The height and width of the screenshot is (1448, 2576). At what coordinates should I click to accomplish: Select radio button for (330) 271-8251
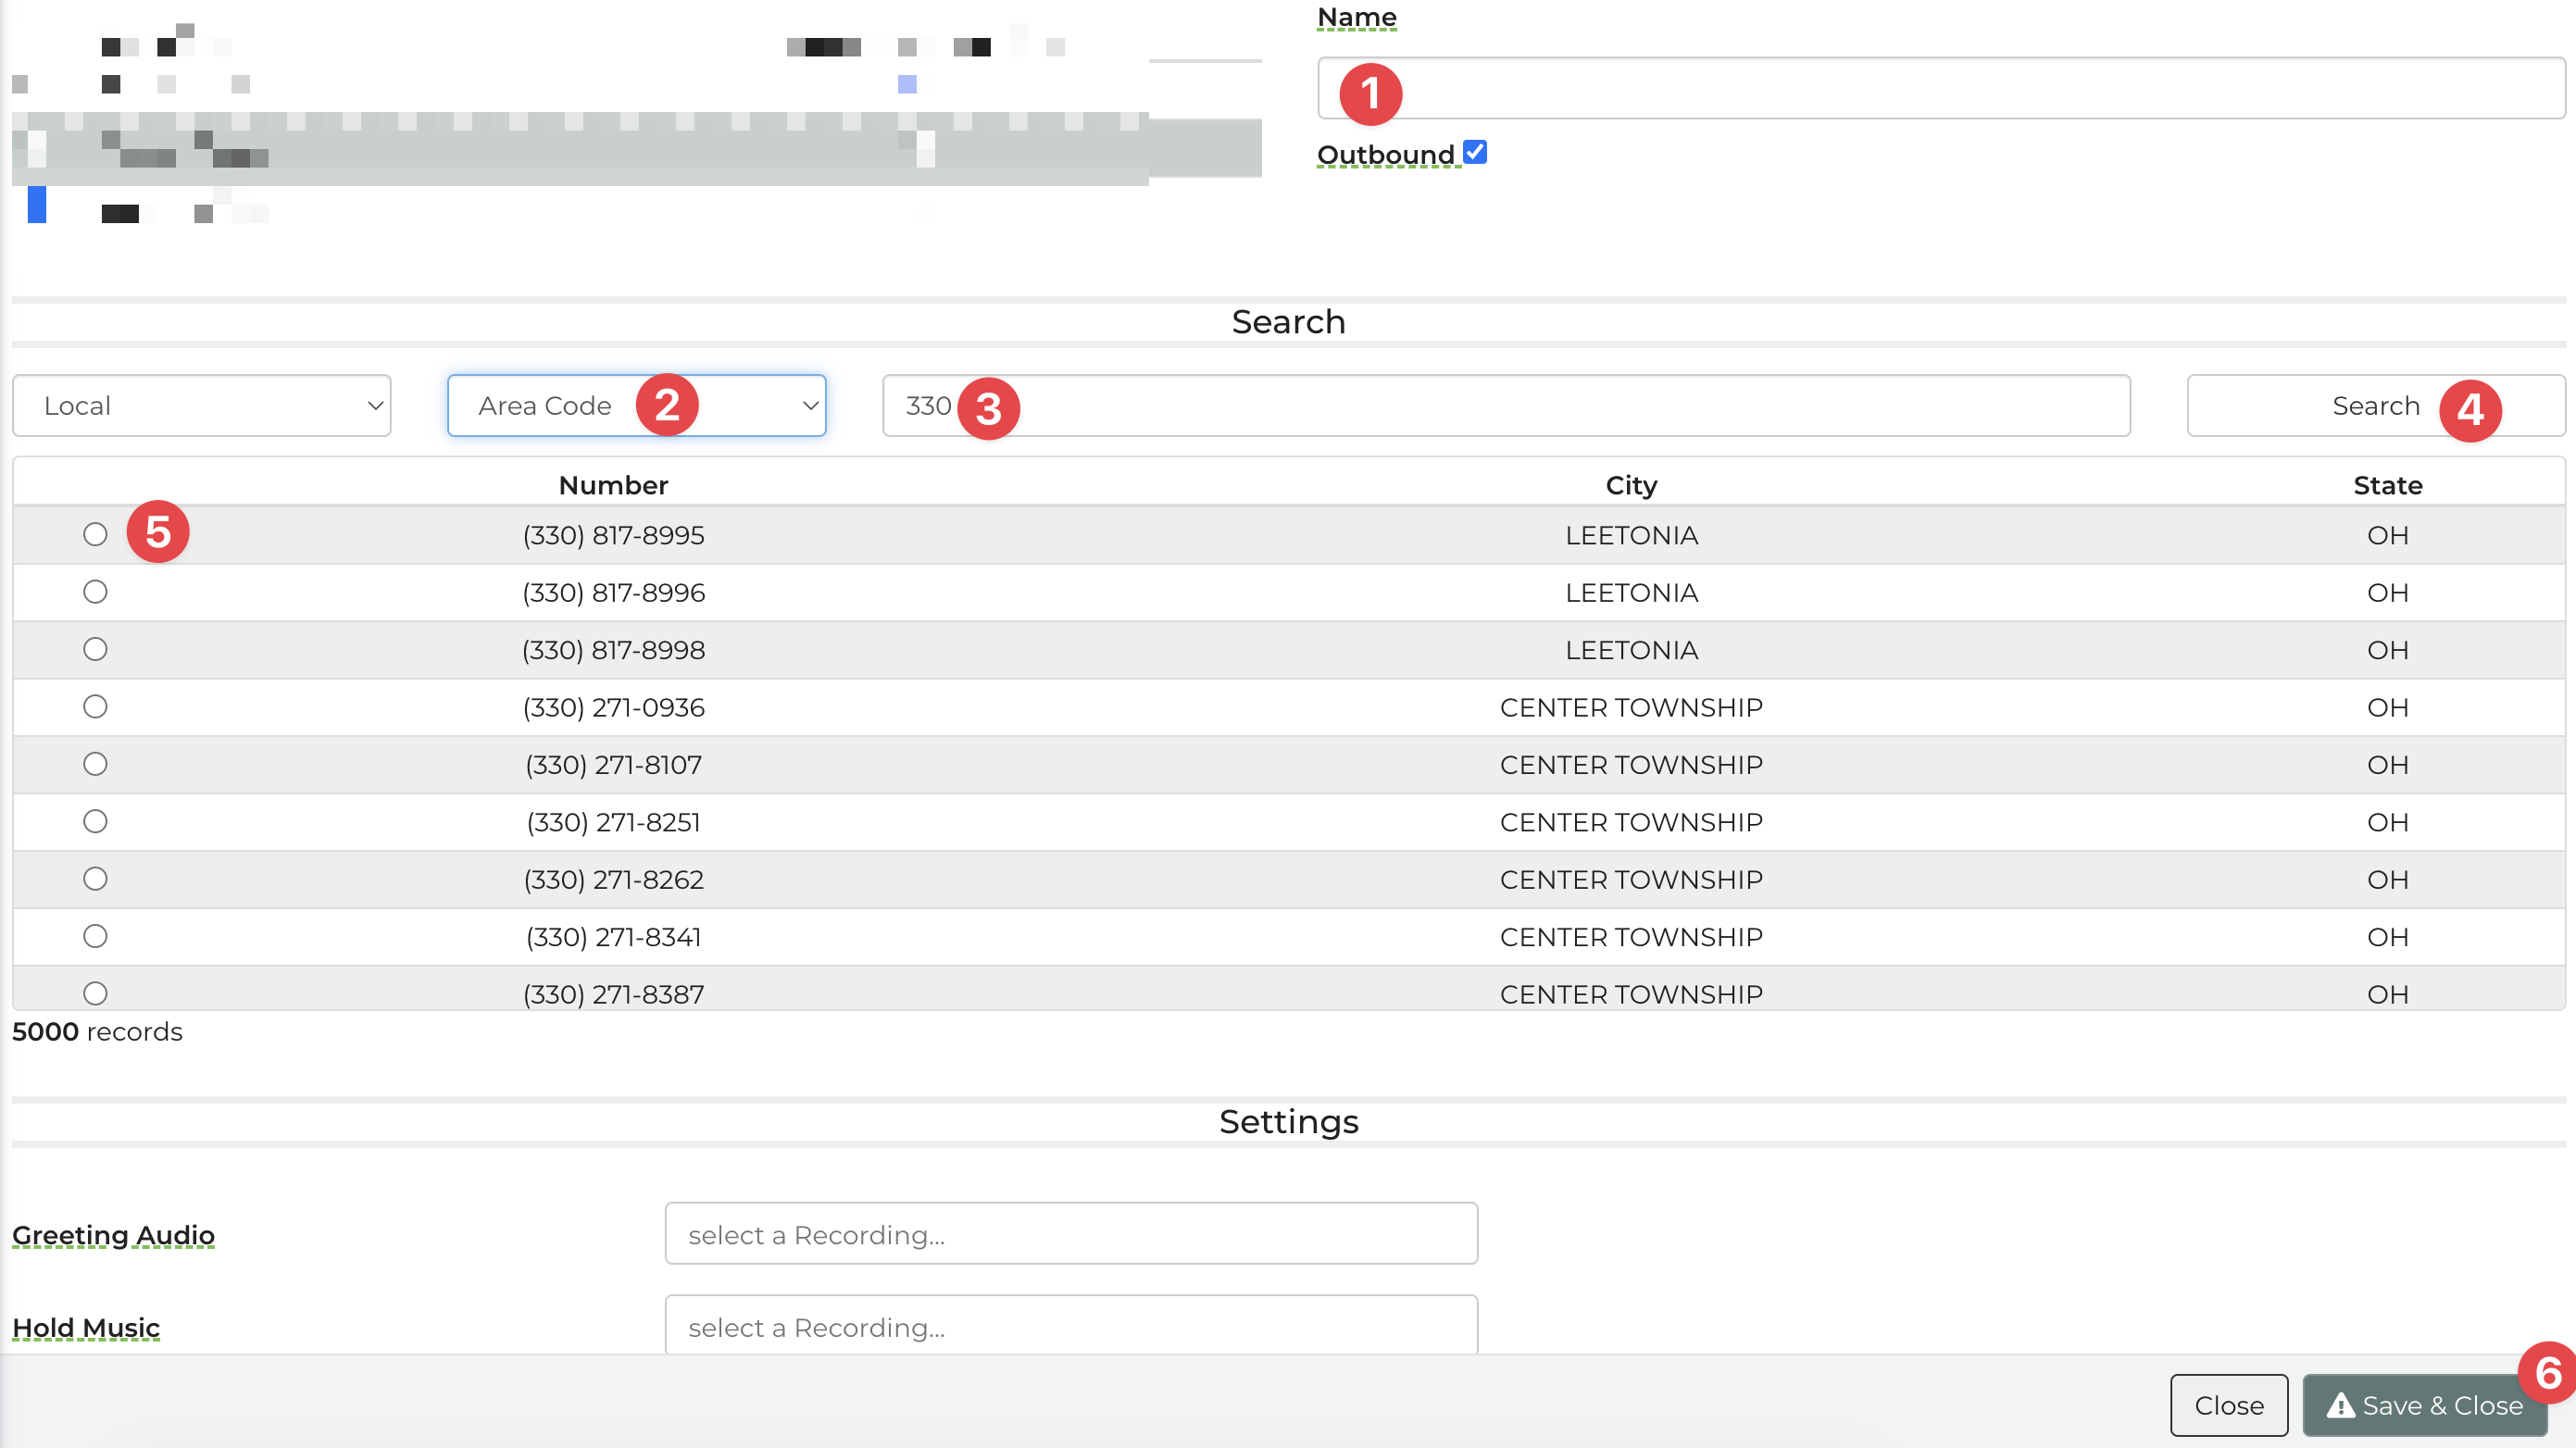tap(95, 822)
